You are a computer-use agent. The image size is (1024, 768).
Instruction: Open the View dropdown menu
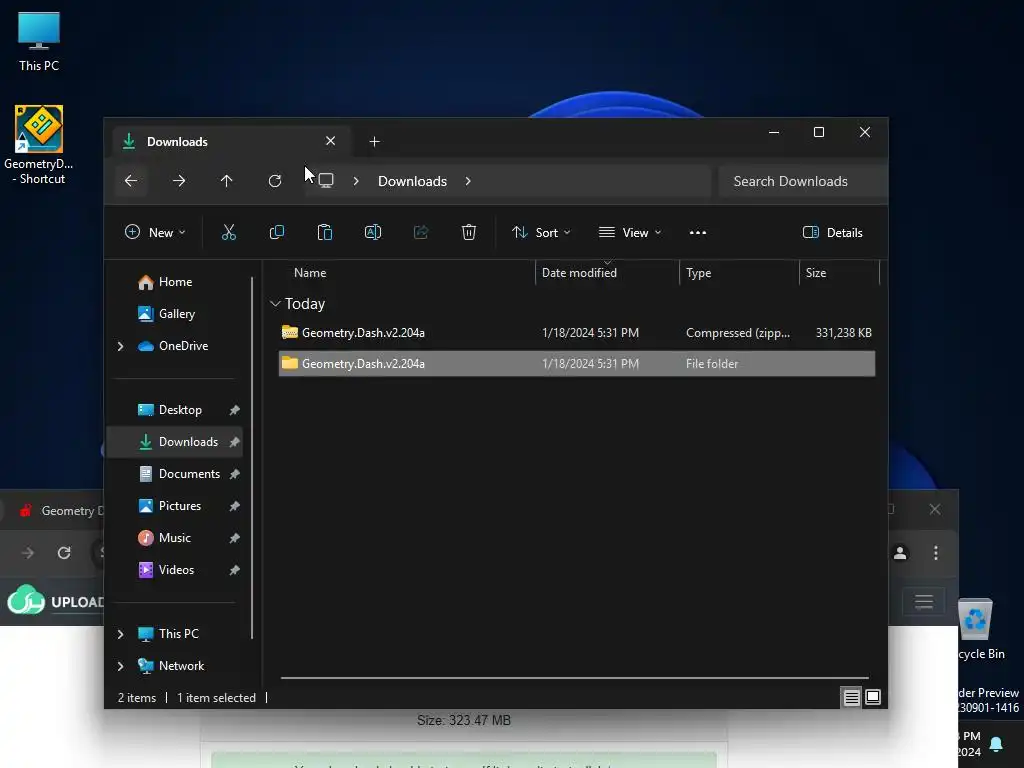pyautogui.click(x=630, y=232)
